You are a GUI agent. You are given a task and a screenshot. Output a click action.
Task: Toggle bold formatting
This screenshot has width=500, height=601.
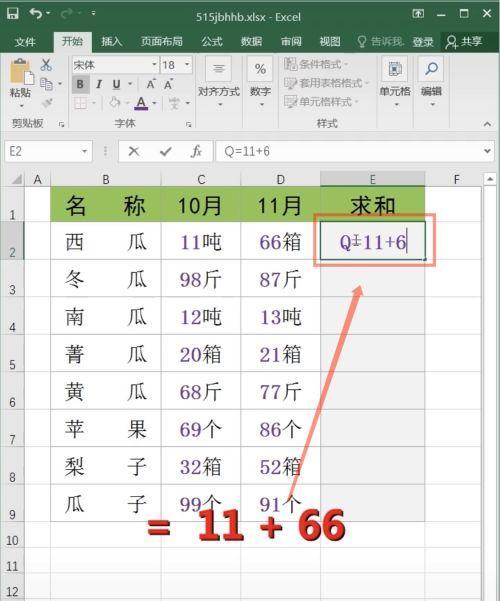point(80,84)
